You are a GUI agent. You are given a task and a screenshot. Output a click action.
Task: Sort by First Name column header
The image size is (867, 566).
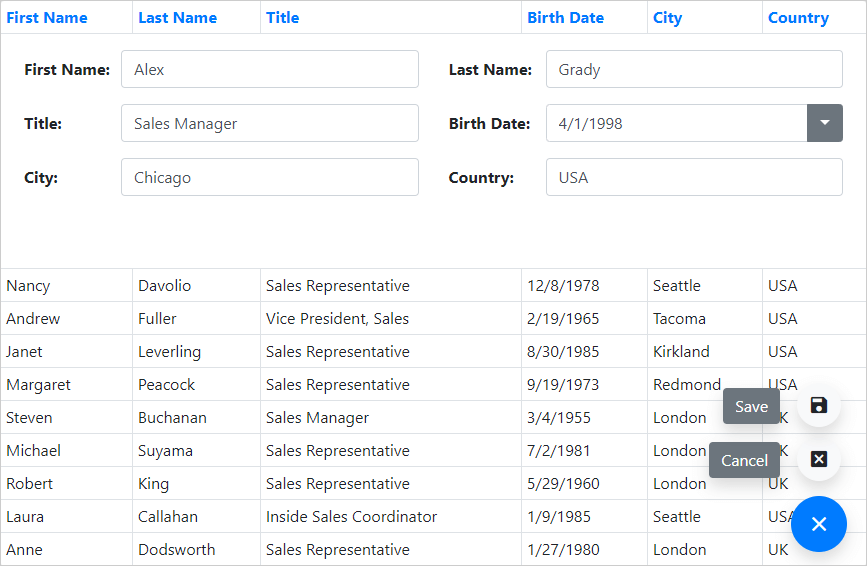point(47,18)
